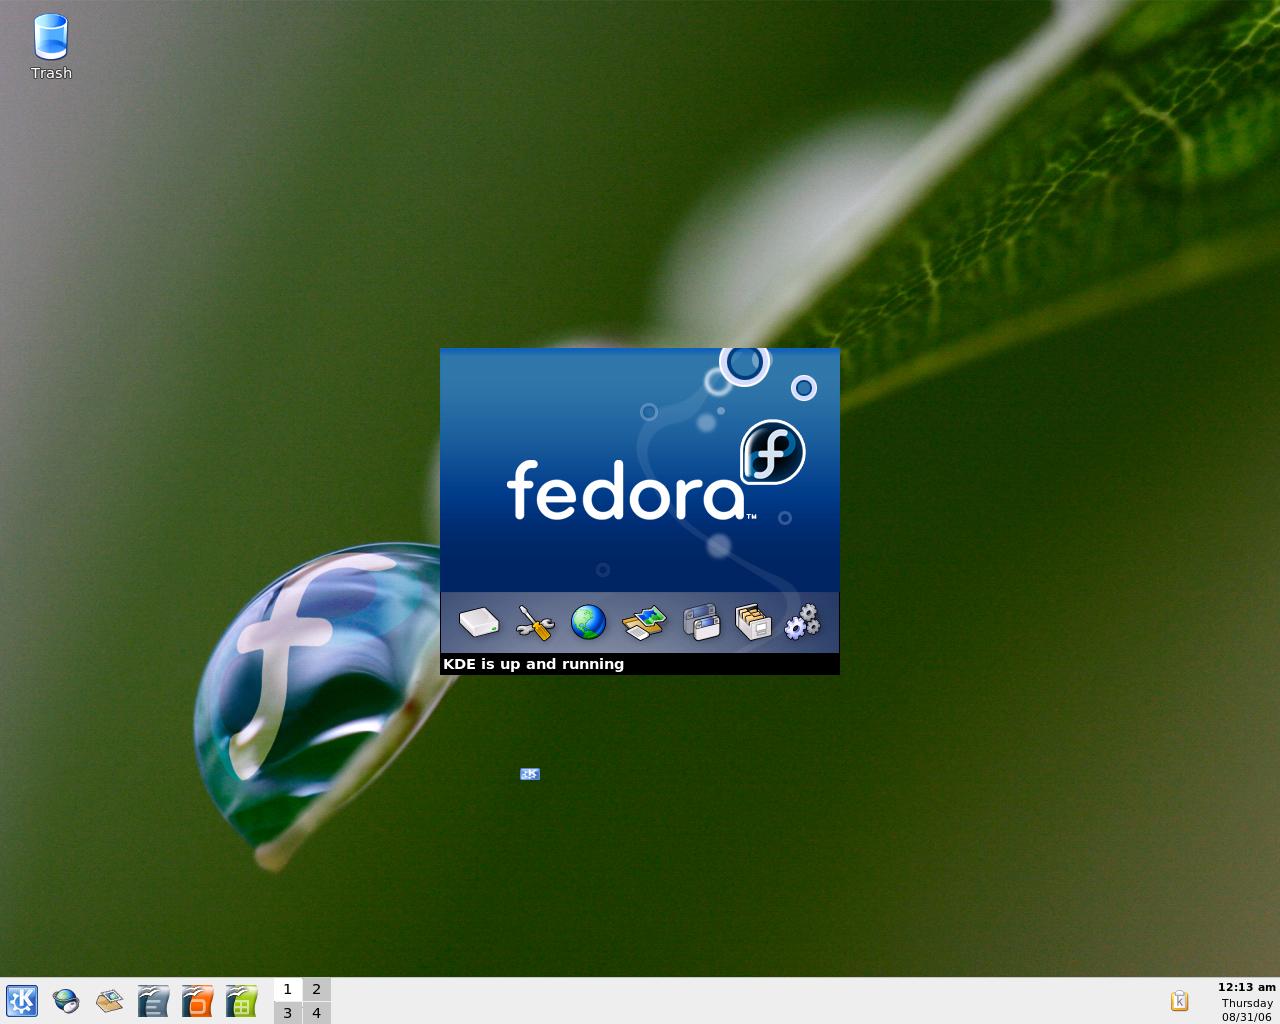Launch OpenOffice Impress orange panel icon
This screenshot has width=1280, height=1024.
[x=198, y=1001]
